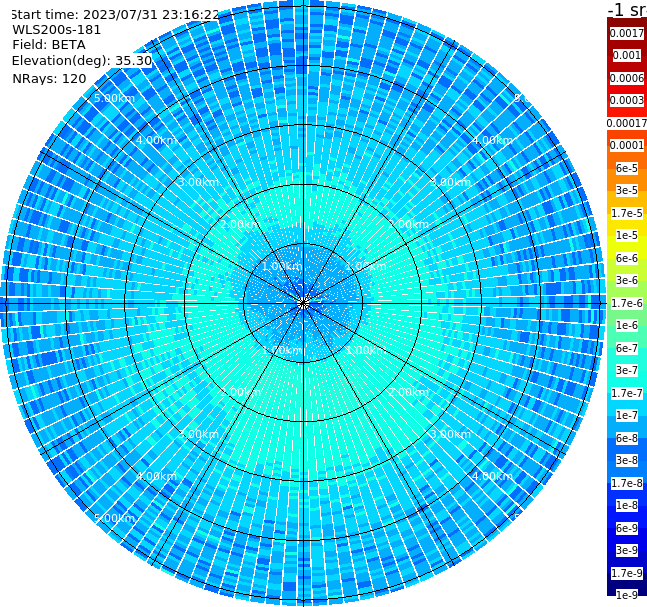Viewport: 647px width, 607px height.
Task: Click the 2.00km ring label in lower-left quadrant
Action: tap(241, 392)
